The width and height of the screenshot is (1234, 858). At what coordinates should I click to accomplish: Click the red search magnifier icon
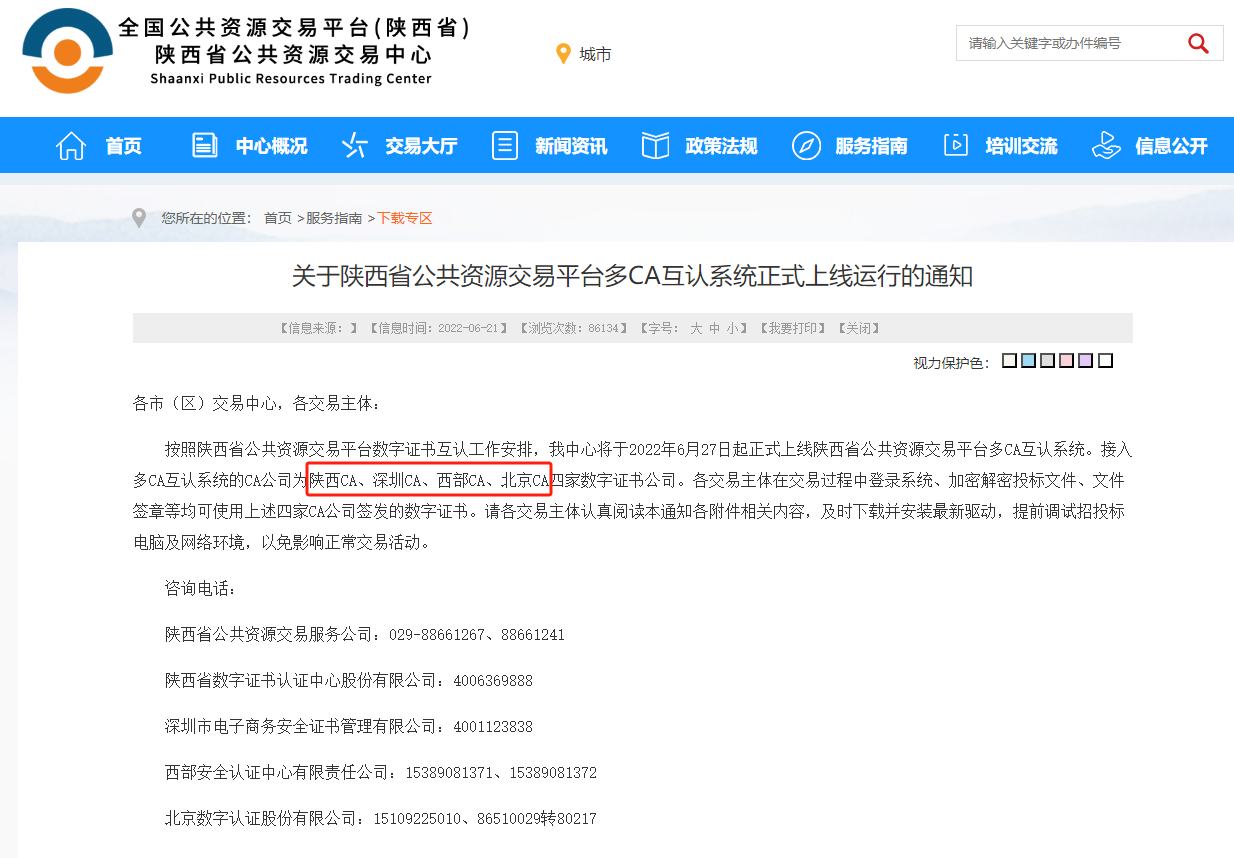[x=1197, y=43]
